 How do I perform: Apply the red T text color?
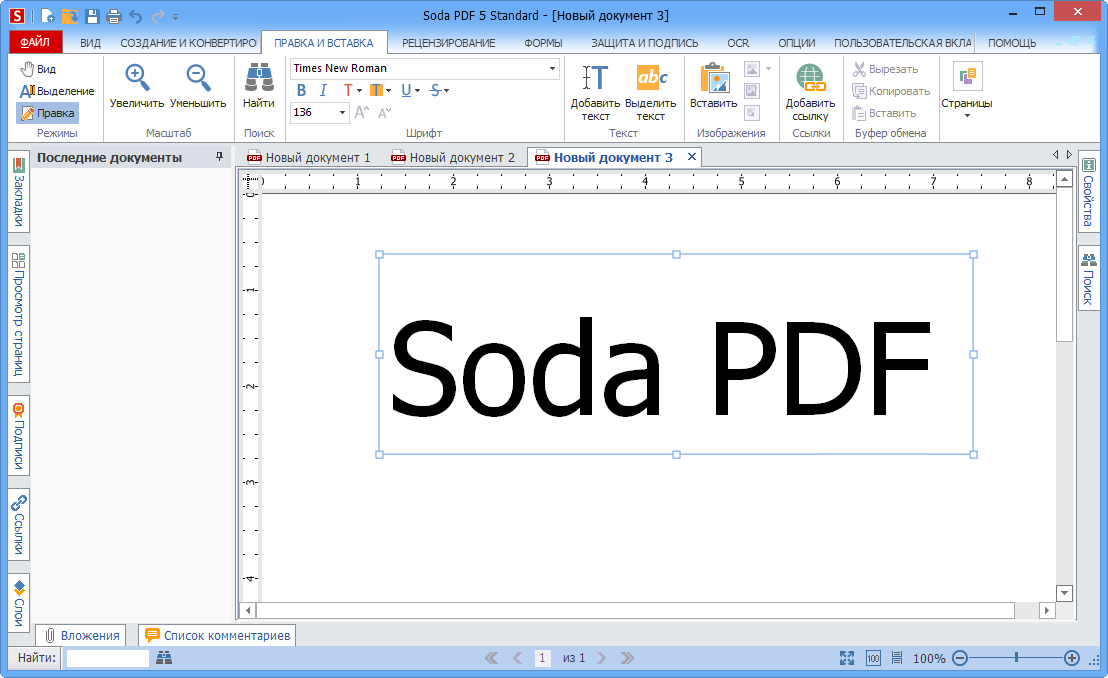[x=347, y=90]
